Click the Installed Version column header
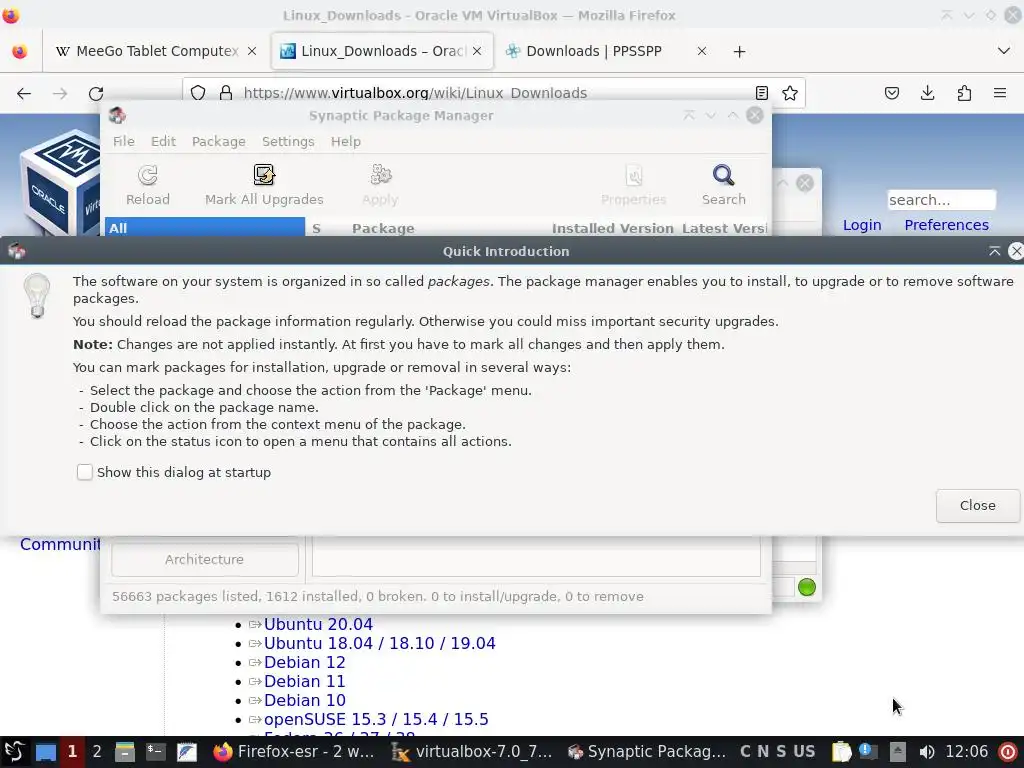The image size is (1024, 768). click(613, 228)
